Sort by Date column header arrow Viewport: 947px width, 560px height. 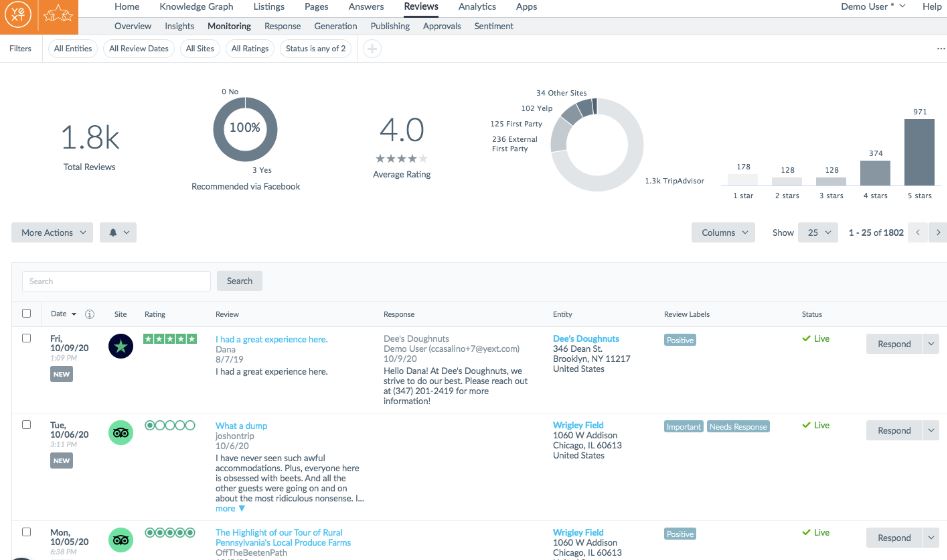(74, 314)
